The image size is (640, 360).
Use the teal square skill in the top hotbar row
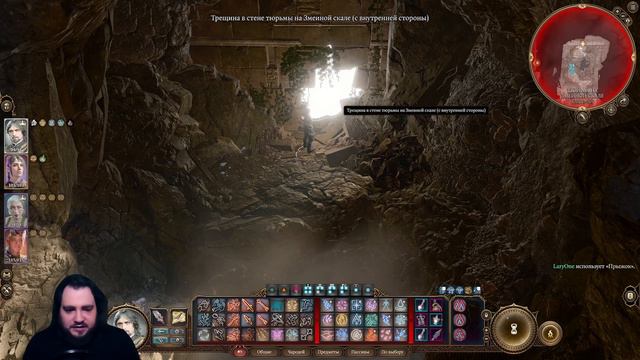point(277,305)
